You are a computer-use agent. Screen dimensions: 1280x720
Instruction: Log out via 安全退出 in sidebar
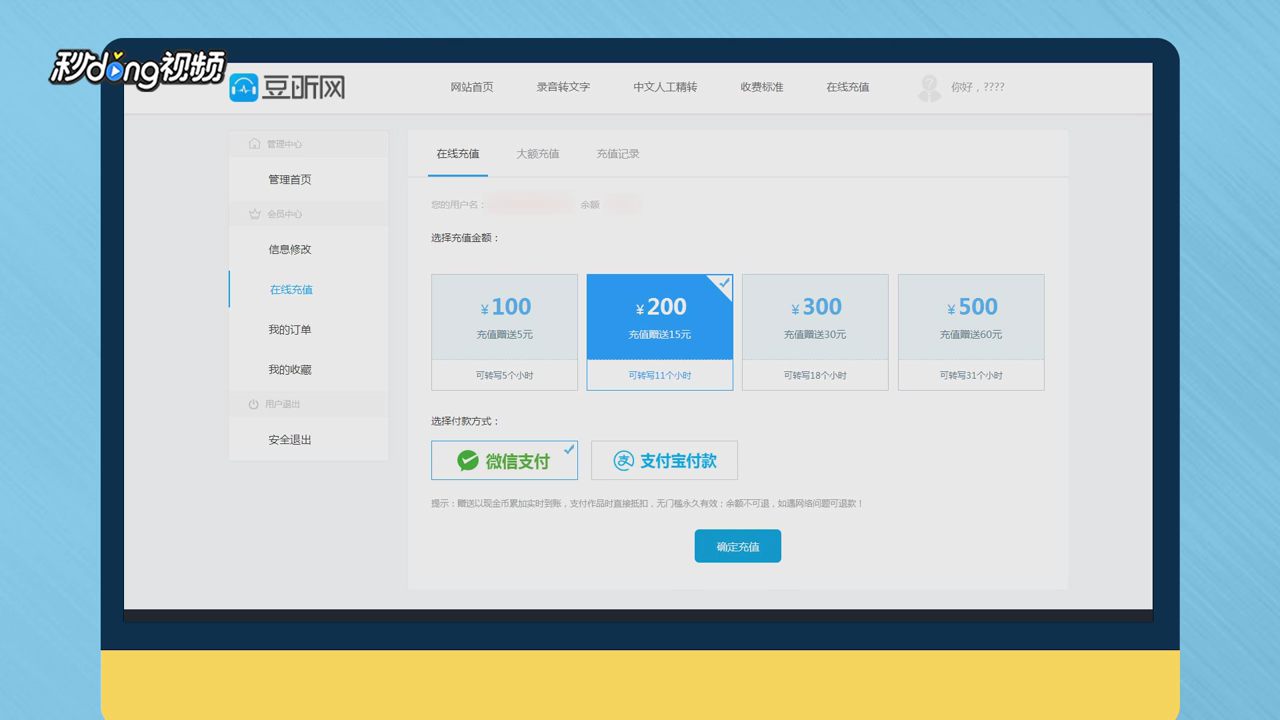coord(290,440)
